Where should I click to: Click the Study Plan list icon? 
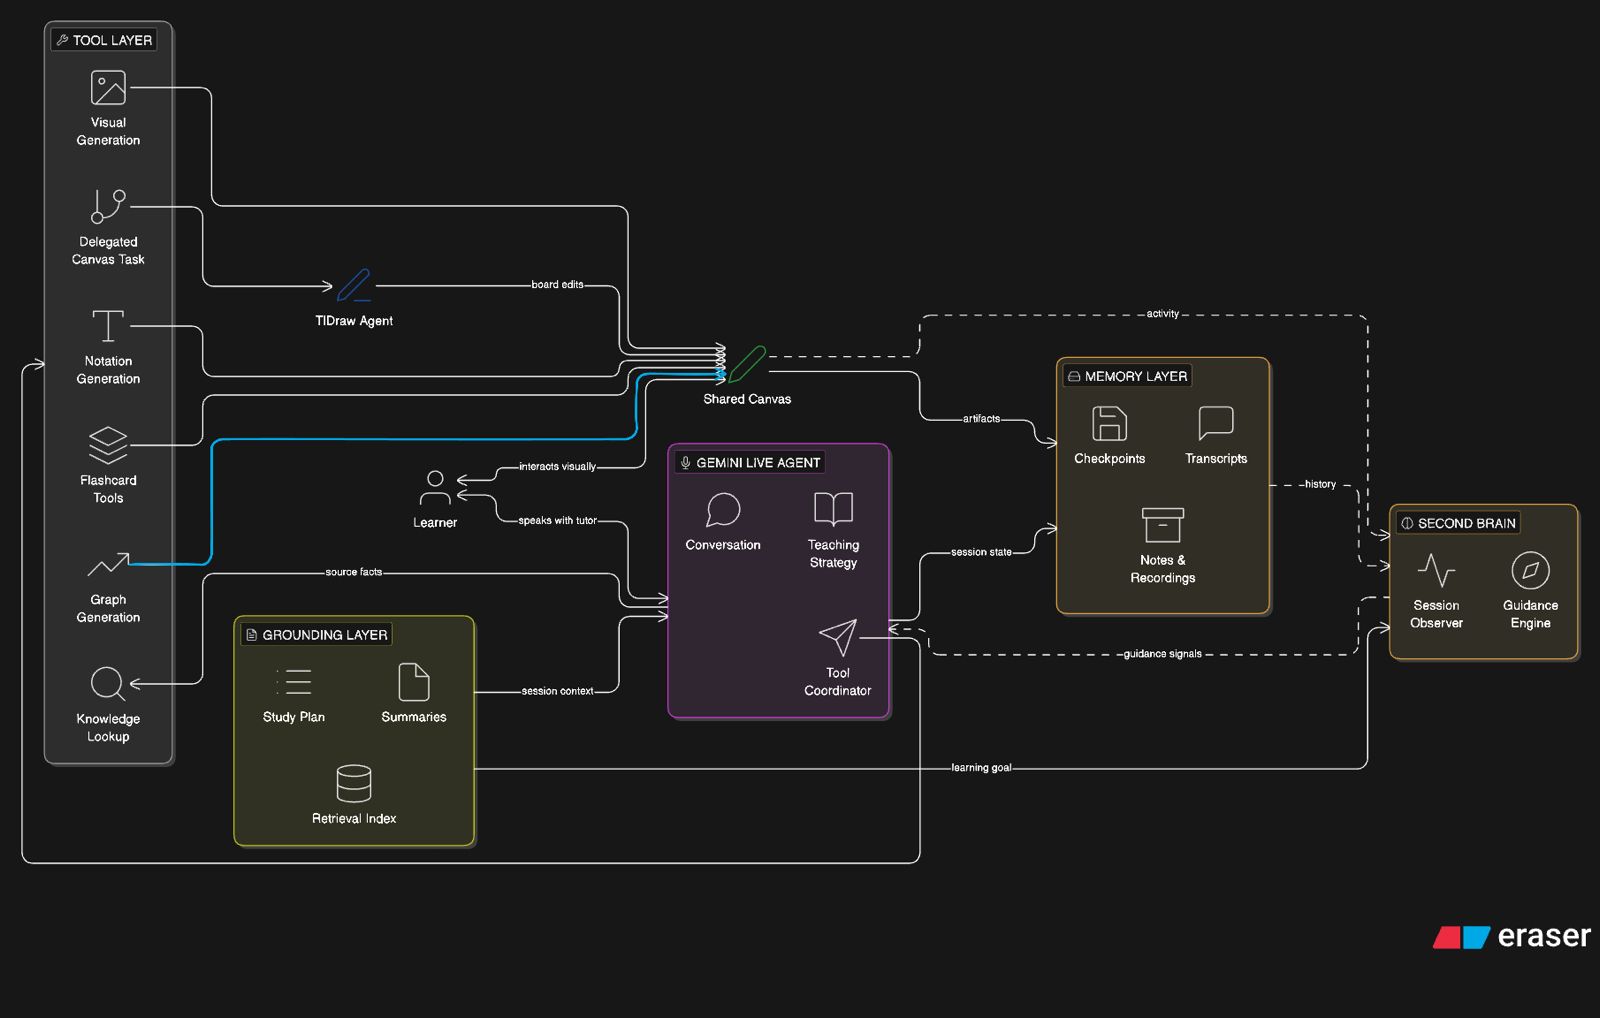click(x=294, y=682)
